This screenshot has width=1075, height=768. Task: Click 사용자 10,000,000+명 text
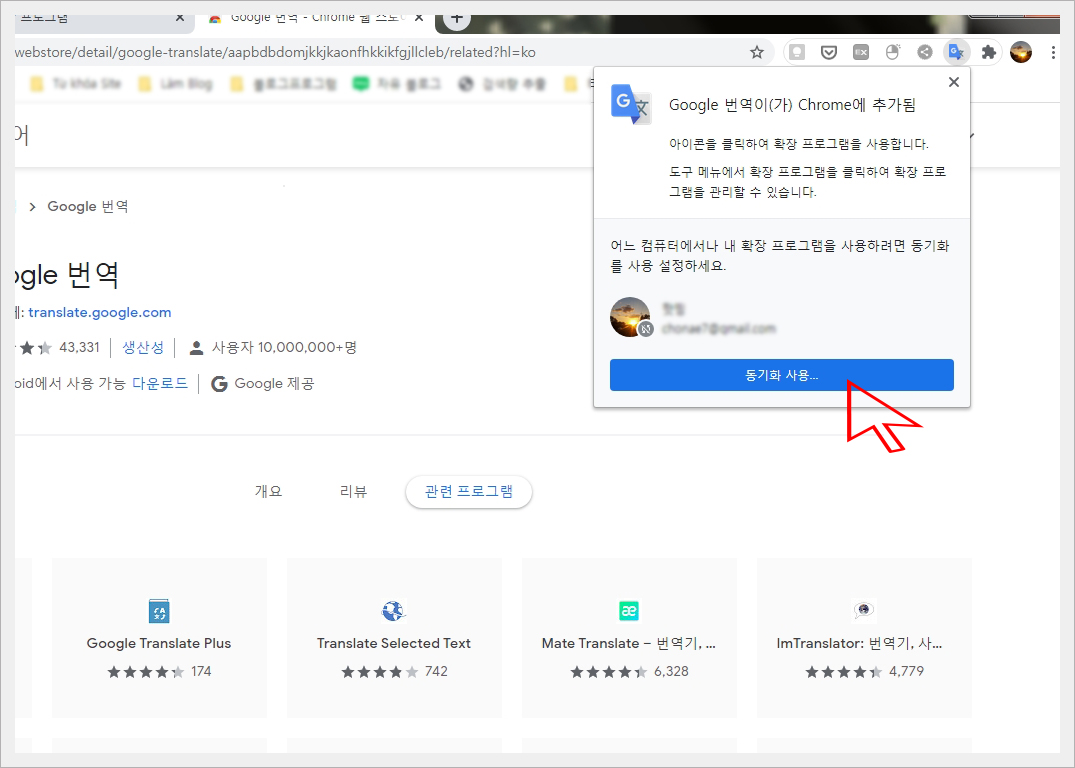click(285, 348)
